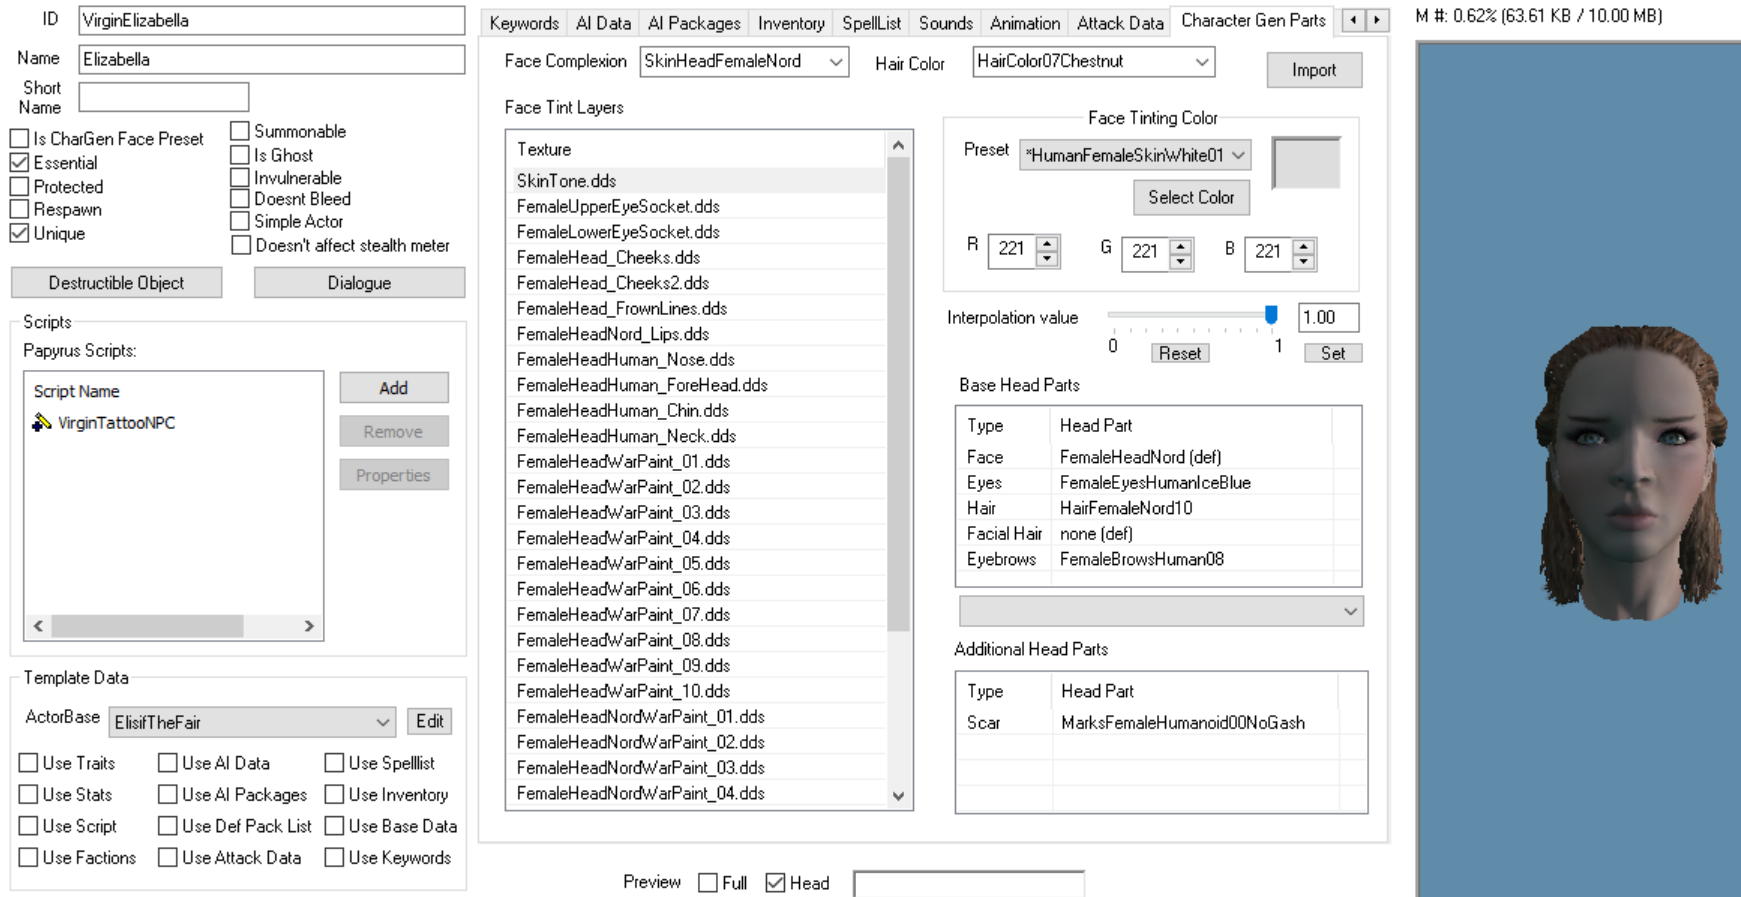Click the script list scroll right arrow
The width and height of the screenshot is (1741, 897).
309,626
